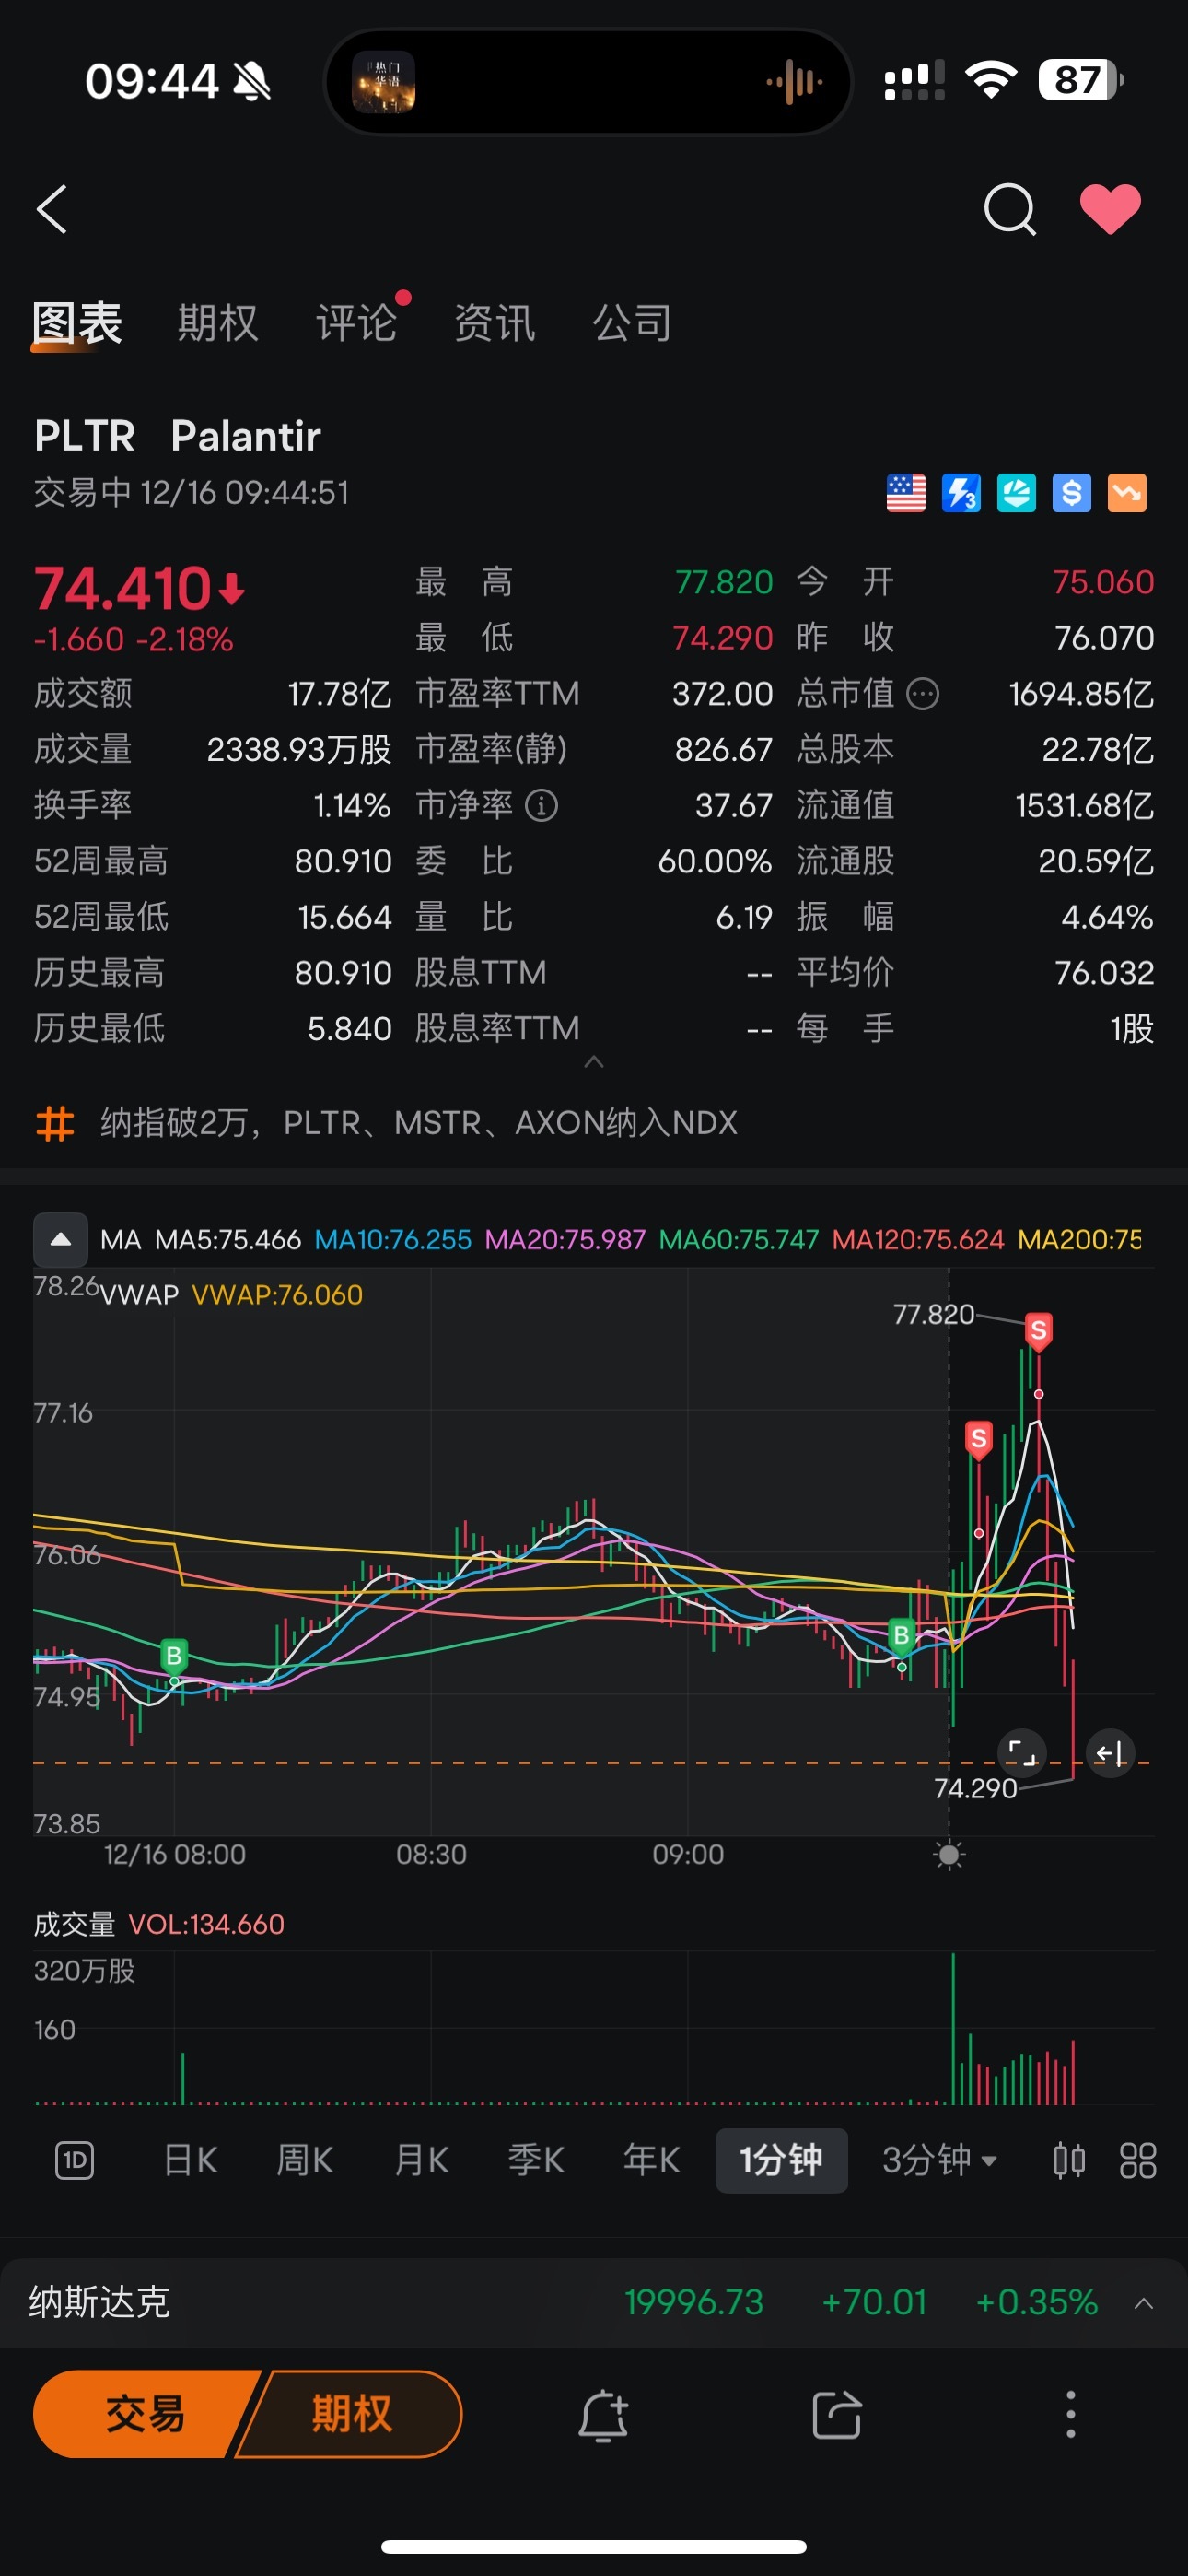Screen dimensions: 1188x2576
Task: Toggle the pink heart favorite icon
Action: pos(1110,209)
